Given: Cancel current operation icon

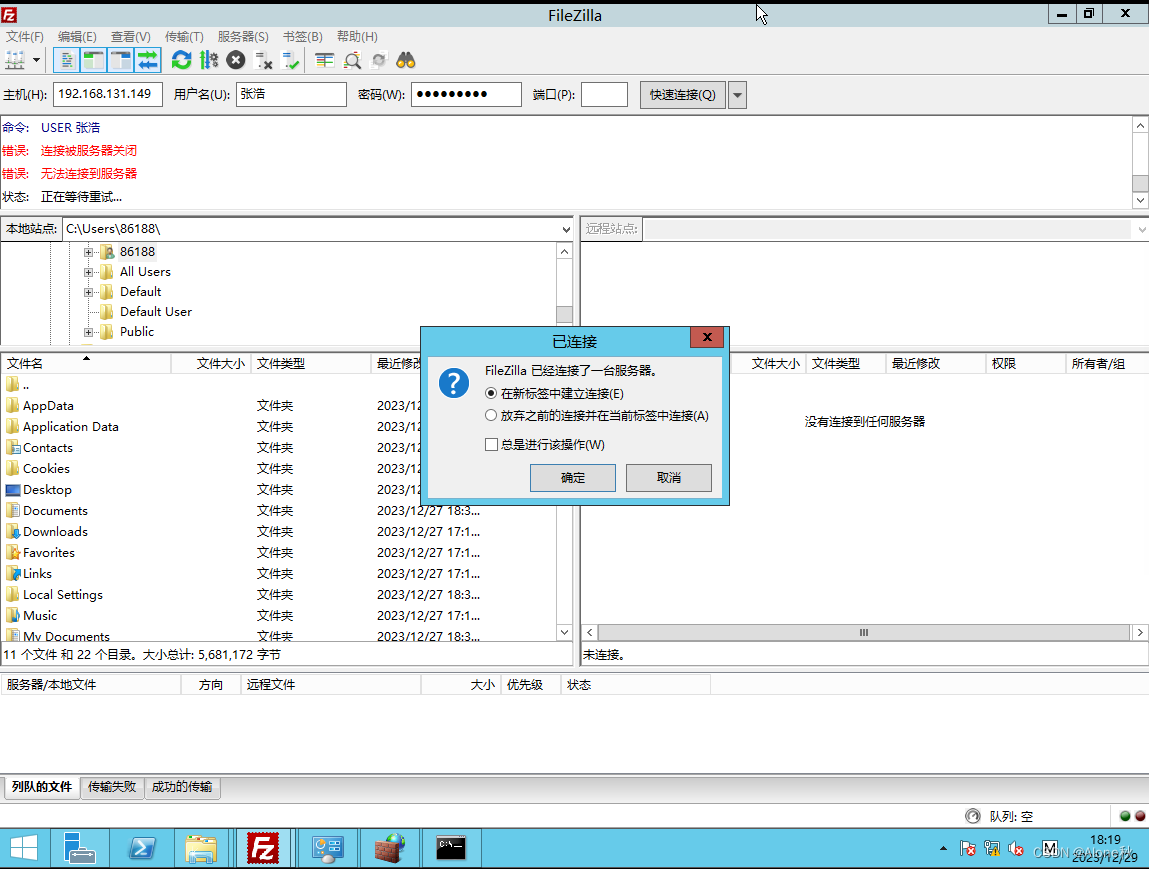Looking at the screenshot, I should [235, 60].
